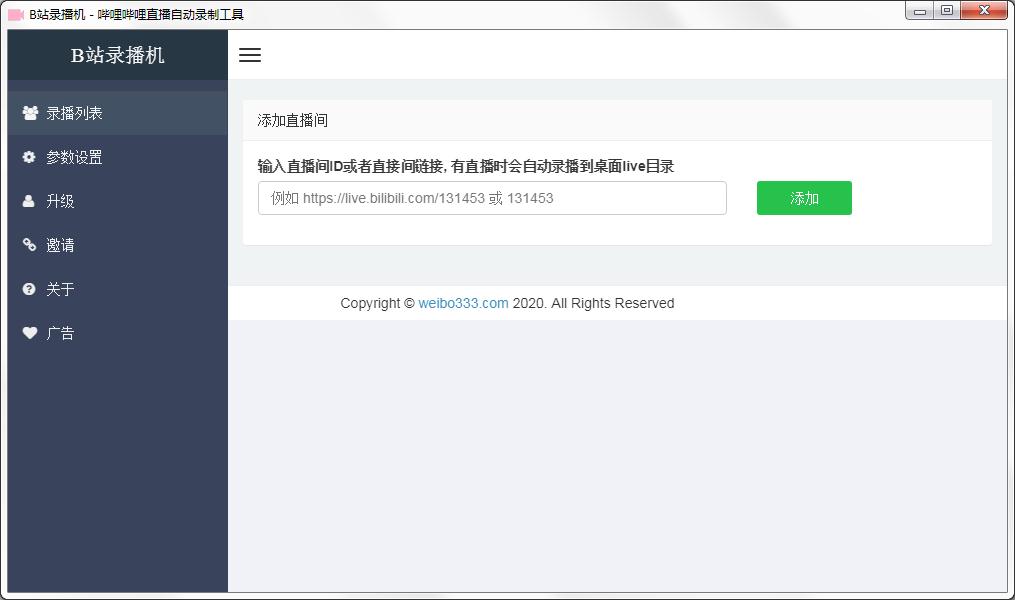This screenshot has height=600, width=1015.
Task: Maximize the B站录播机 window
Action: [947, 11]
